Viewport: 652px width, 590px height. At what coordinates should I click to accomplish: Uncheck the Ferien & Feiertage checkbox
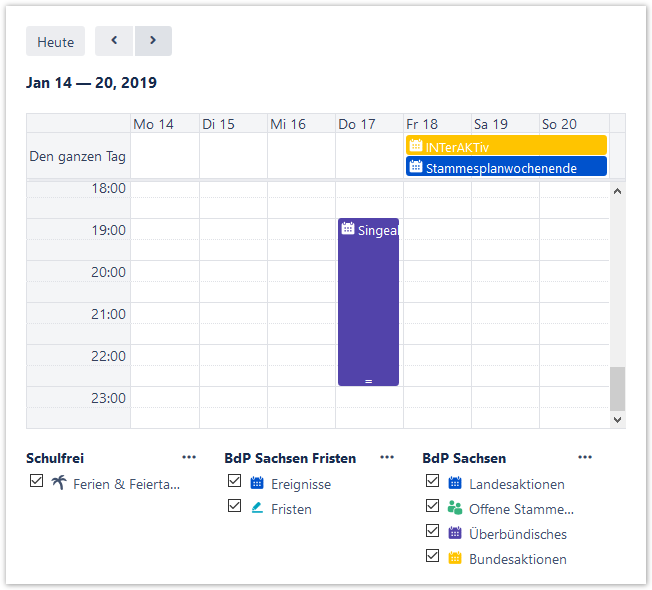(x=37, y=482)
